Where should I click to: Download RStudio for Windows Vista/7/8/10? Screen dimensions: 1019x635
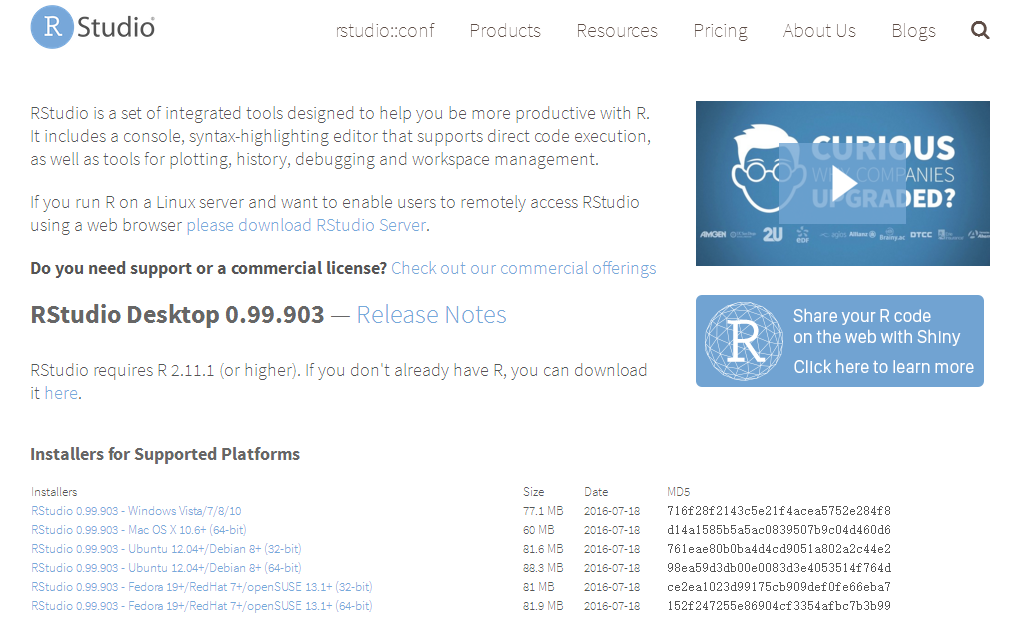[136, 511]
